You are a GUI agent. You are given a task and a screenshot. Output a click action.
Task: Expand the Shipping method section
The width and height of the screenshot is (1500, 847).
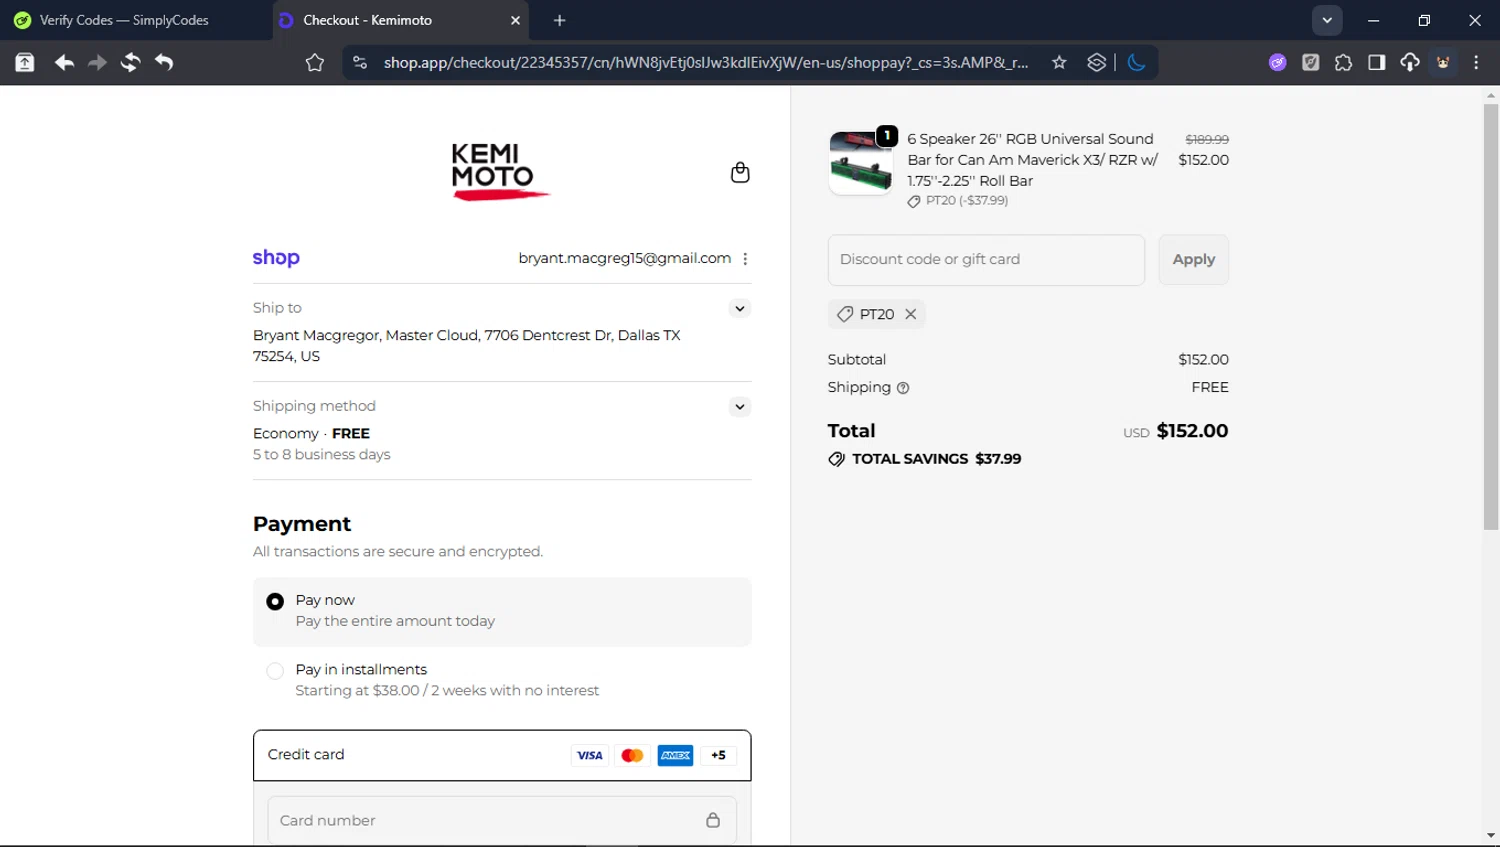[739, 406]
